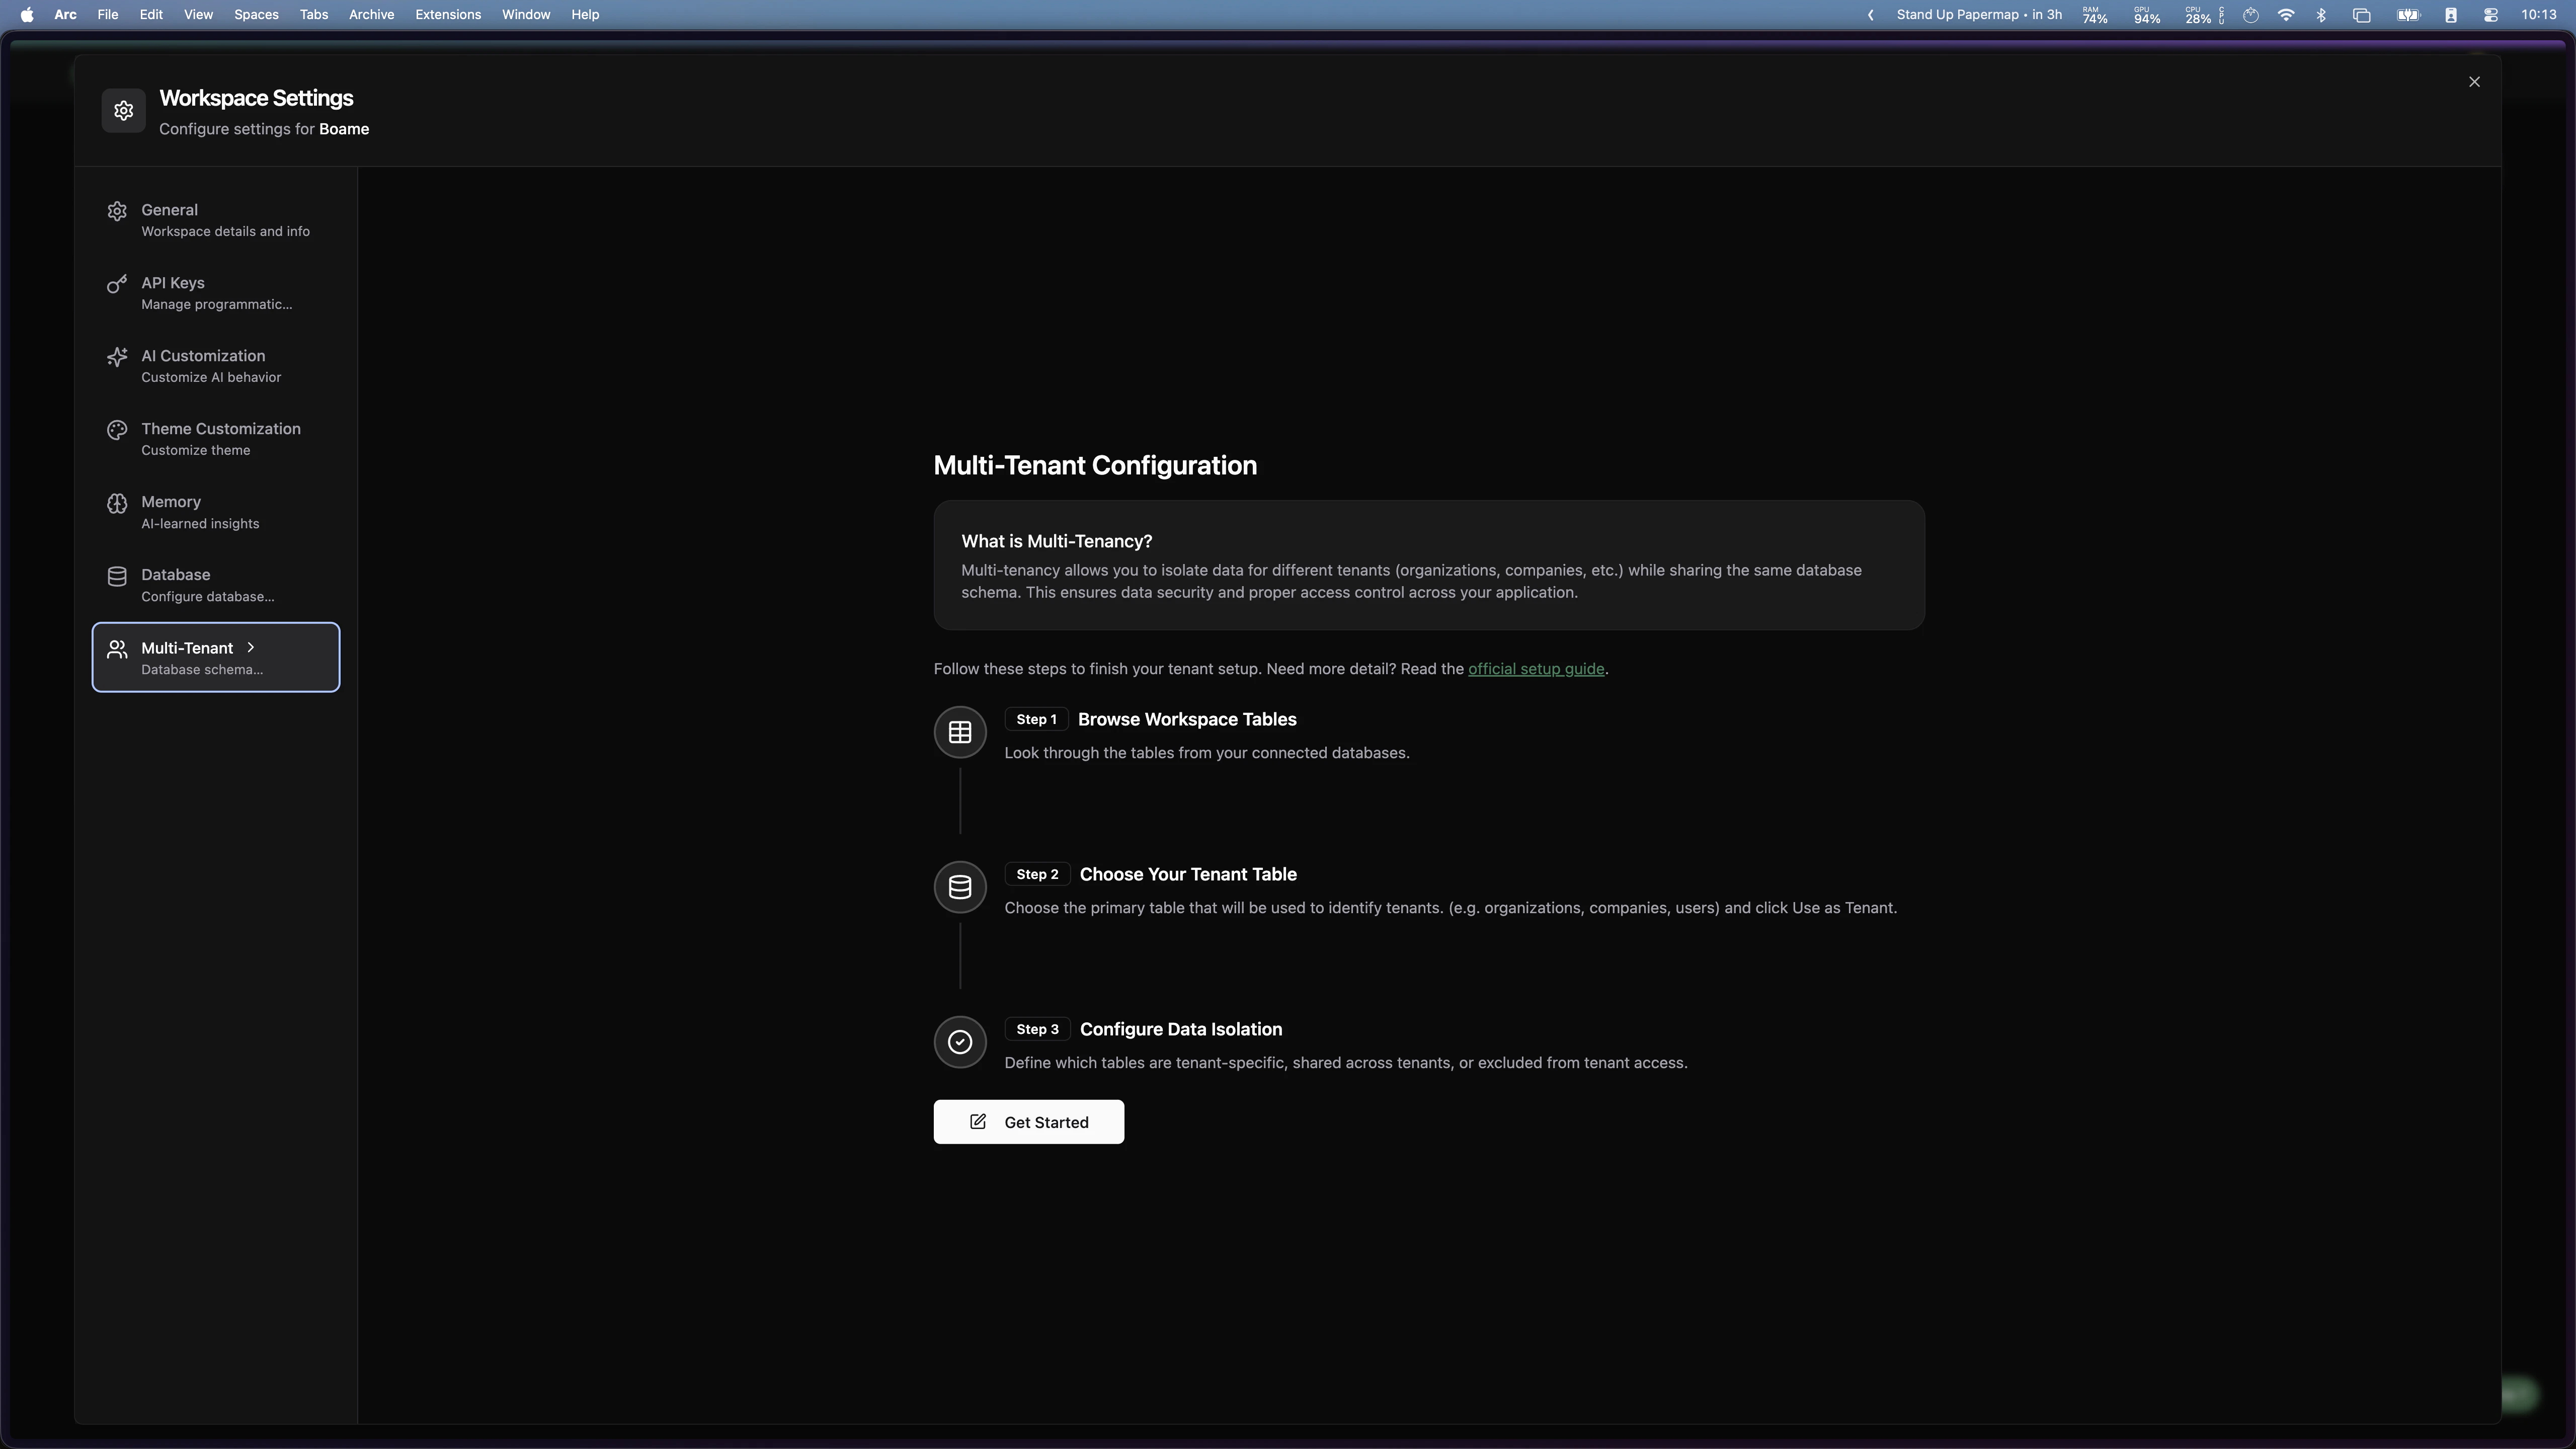Open General settings via its gear icon

pyautogui.click(x=117, y=211)
